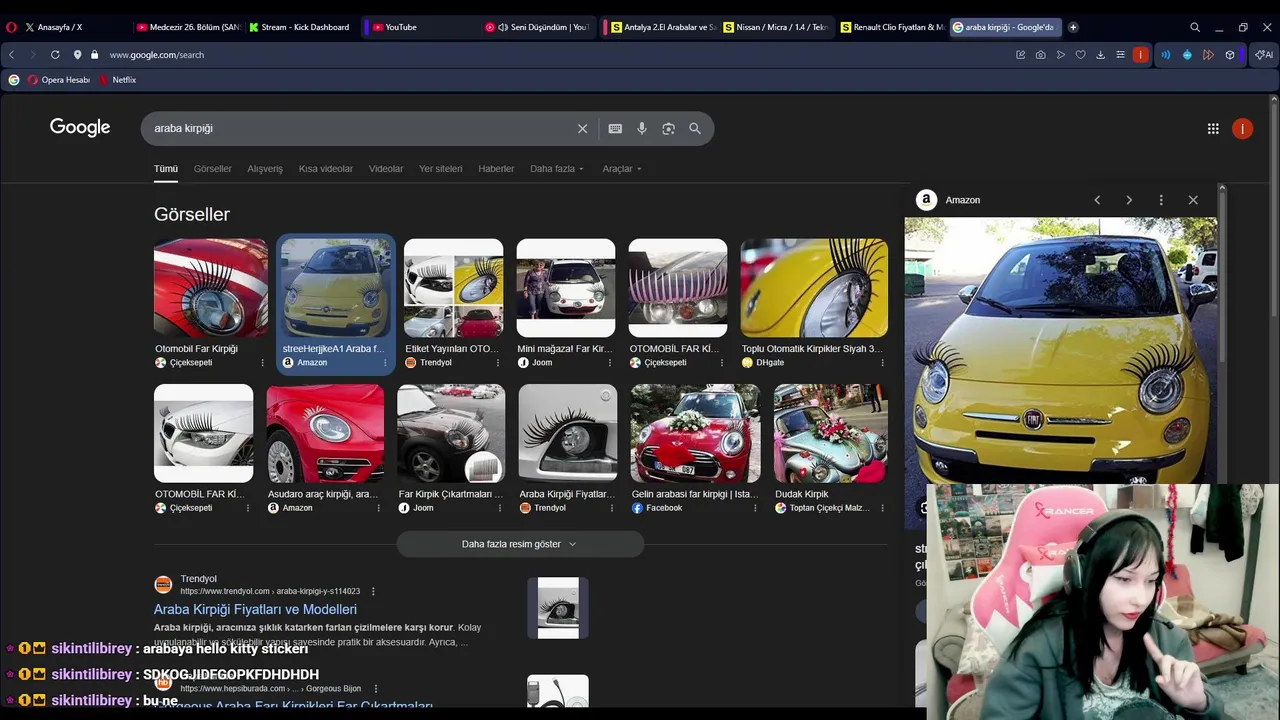Open options for Otomobil Far Kirpiği thumbnail

point(263,363)
